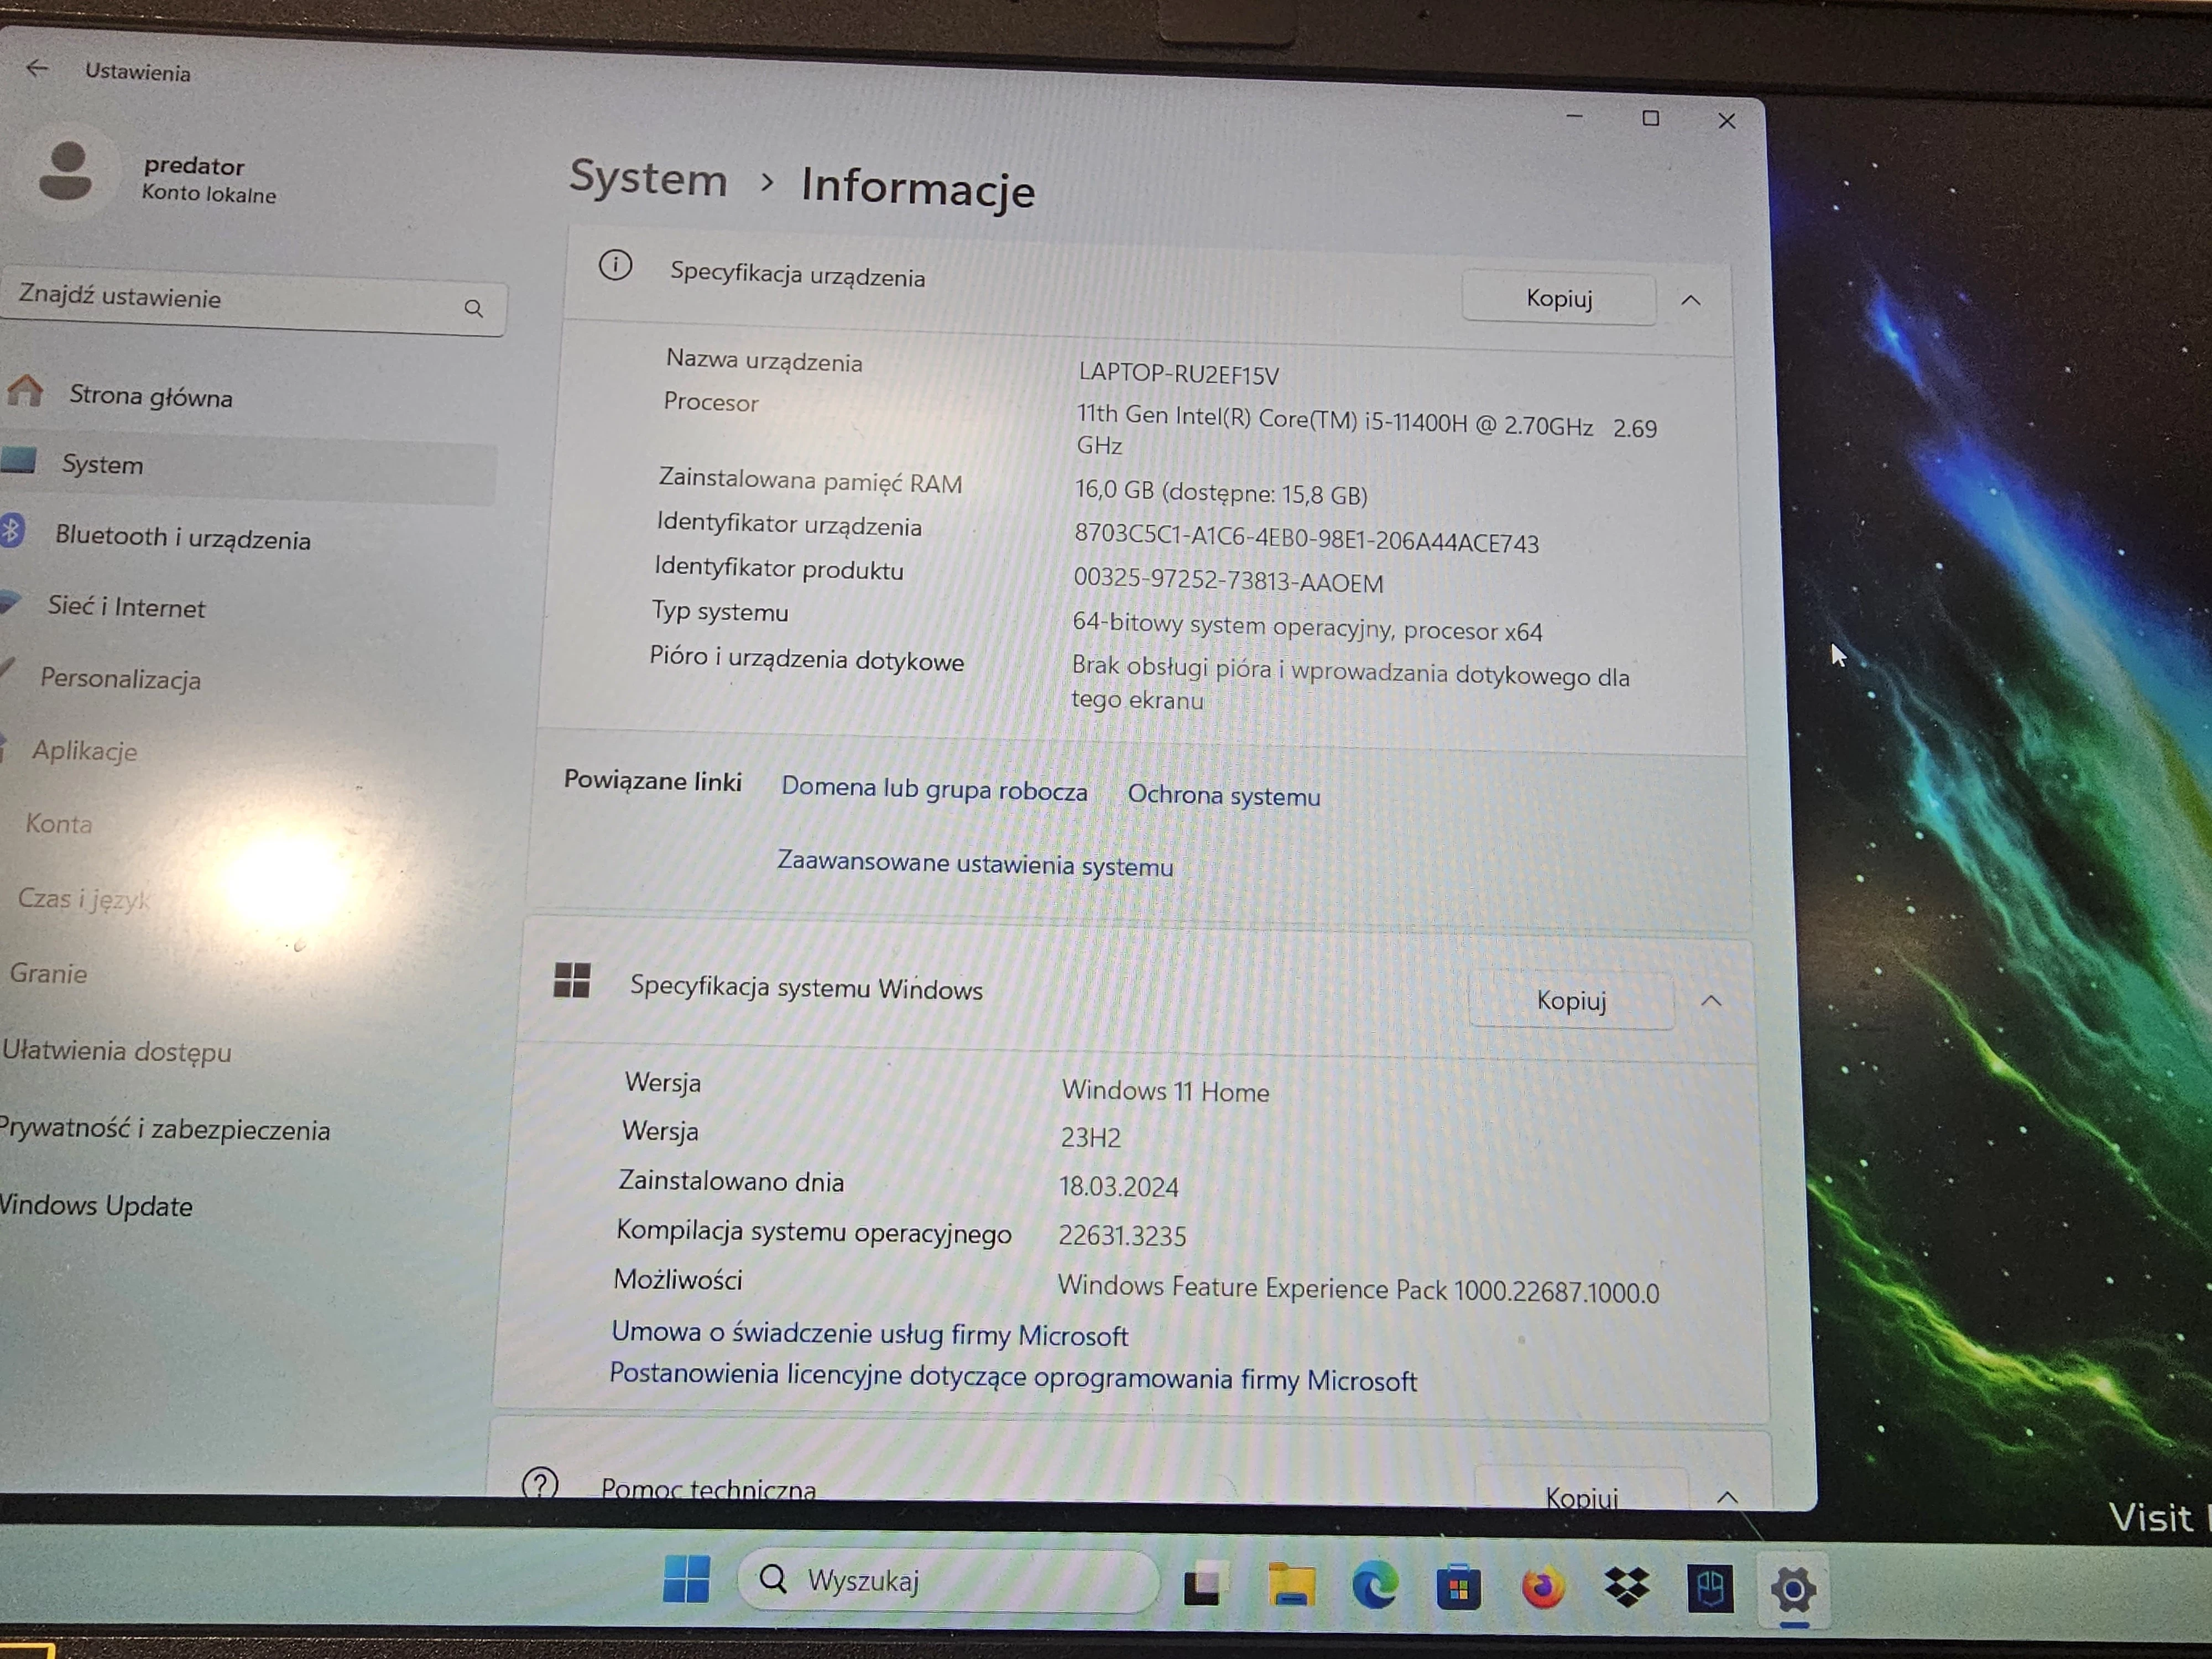The height and width of the screenshot is (1659, 2212).
Task: Collapse the Pomoc techniczna section
Action: pyautogui.click(x=1727, y=1497)
